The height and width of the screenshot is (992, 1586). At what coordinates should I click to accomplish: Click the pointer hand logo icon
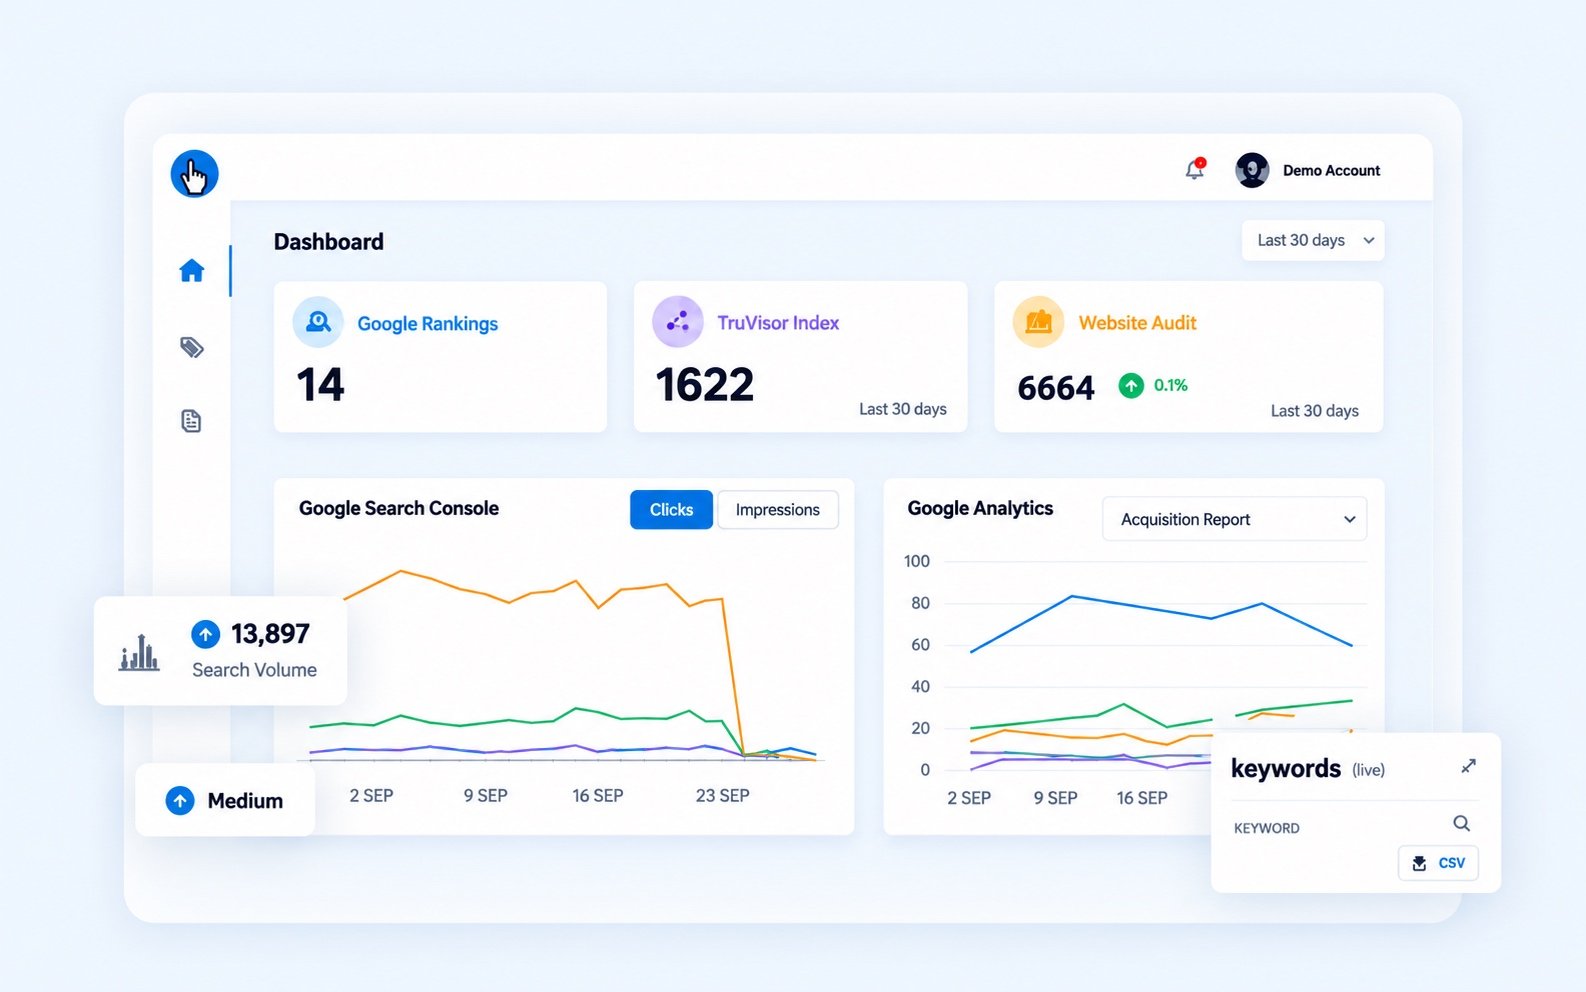[194, 174]
